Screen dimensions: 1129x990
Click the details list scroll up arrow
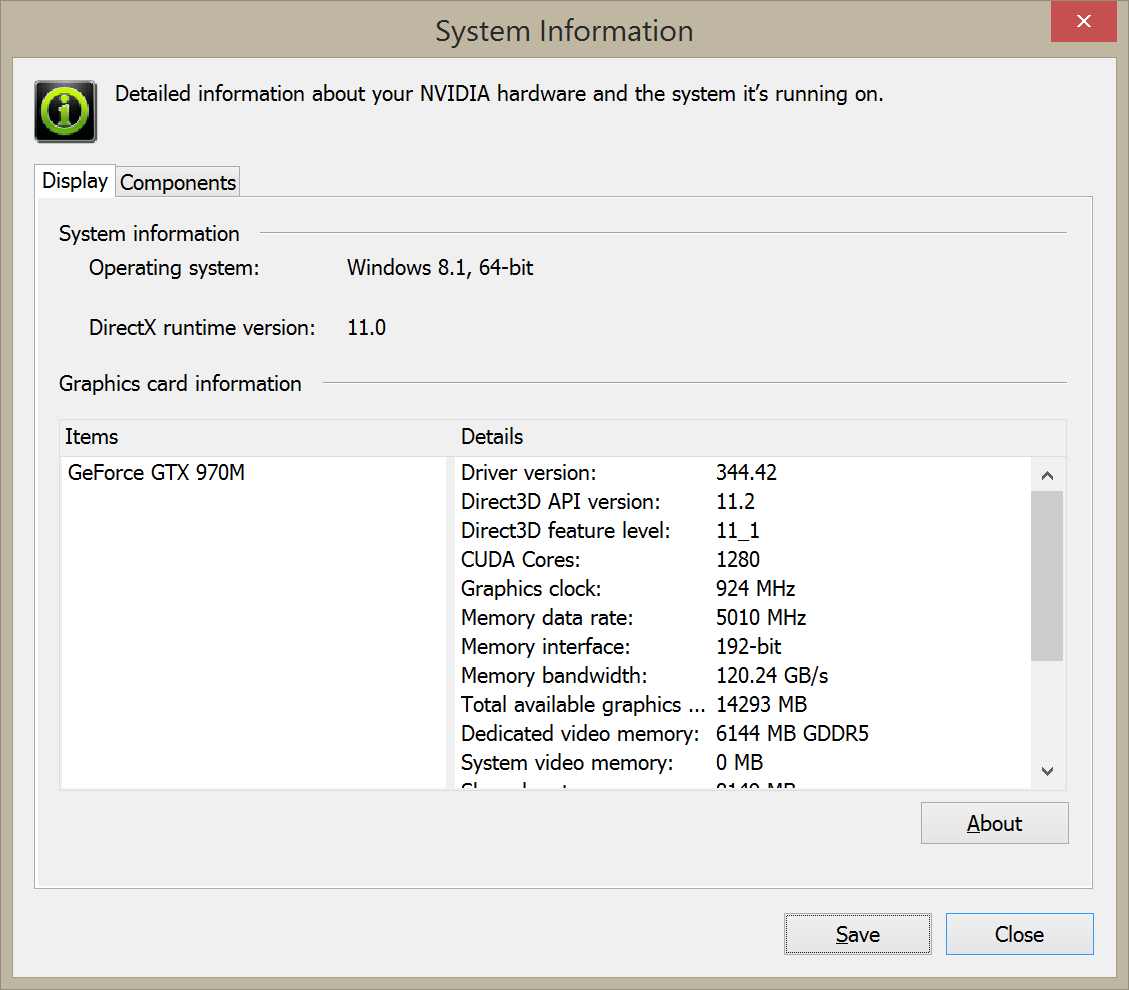click(x=1047, y=475)
